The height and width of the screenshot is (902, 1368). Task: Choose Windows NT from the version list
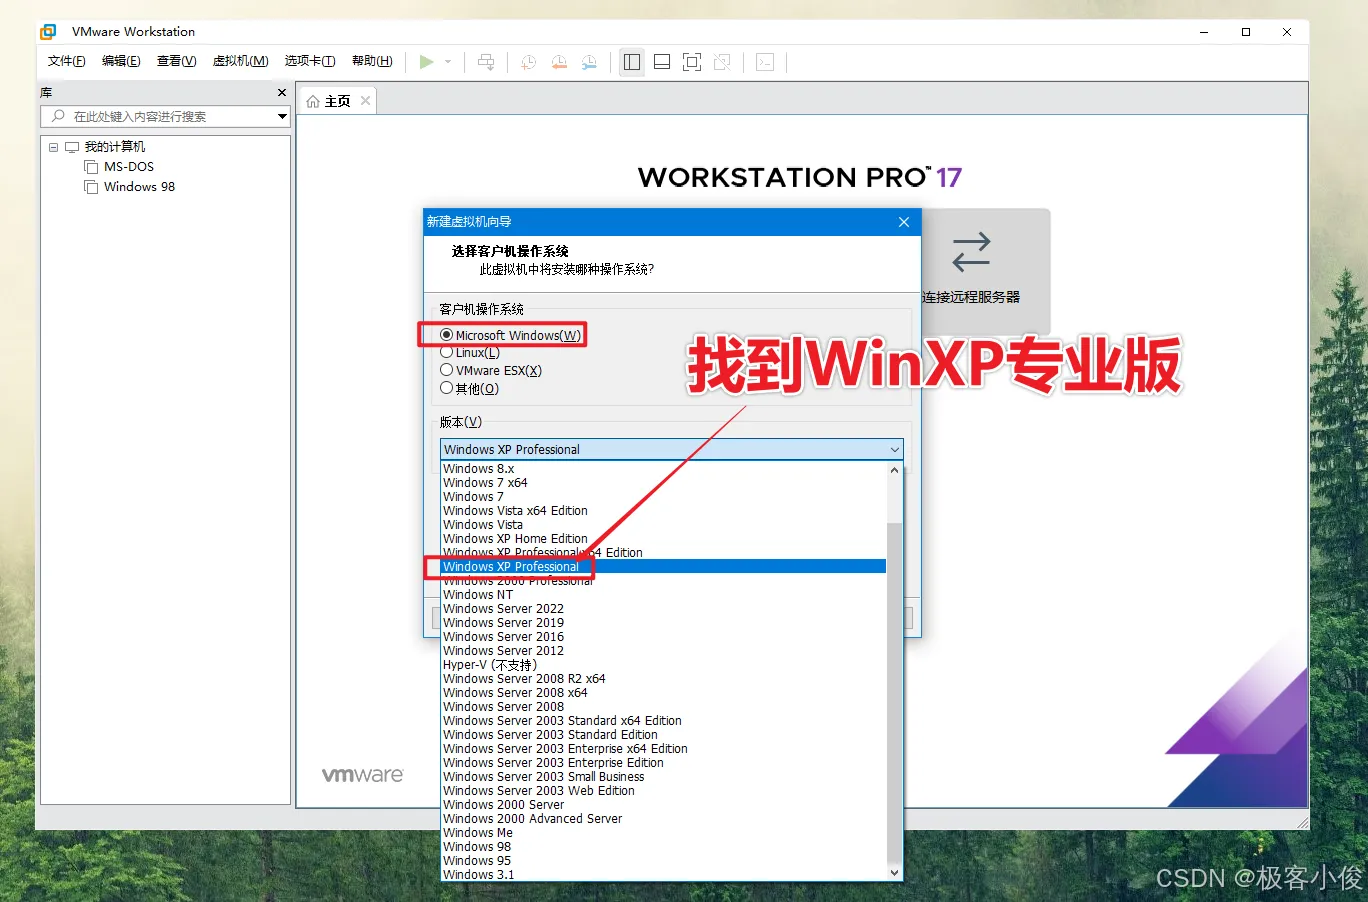(x=664, y=594)
